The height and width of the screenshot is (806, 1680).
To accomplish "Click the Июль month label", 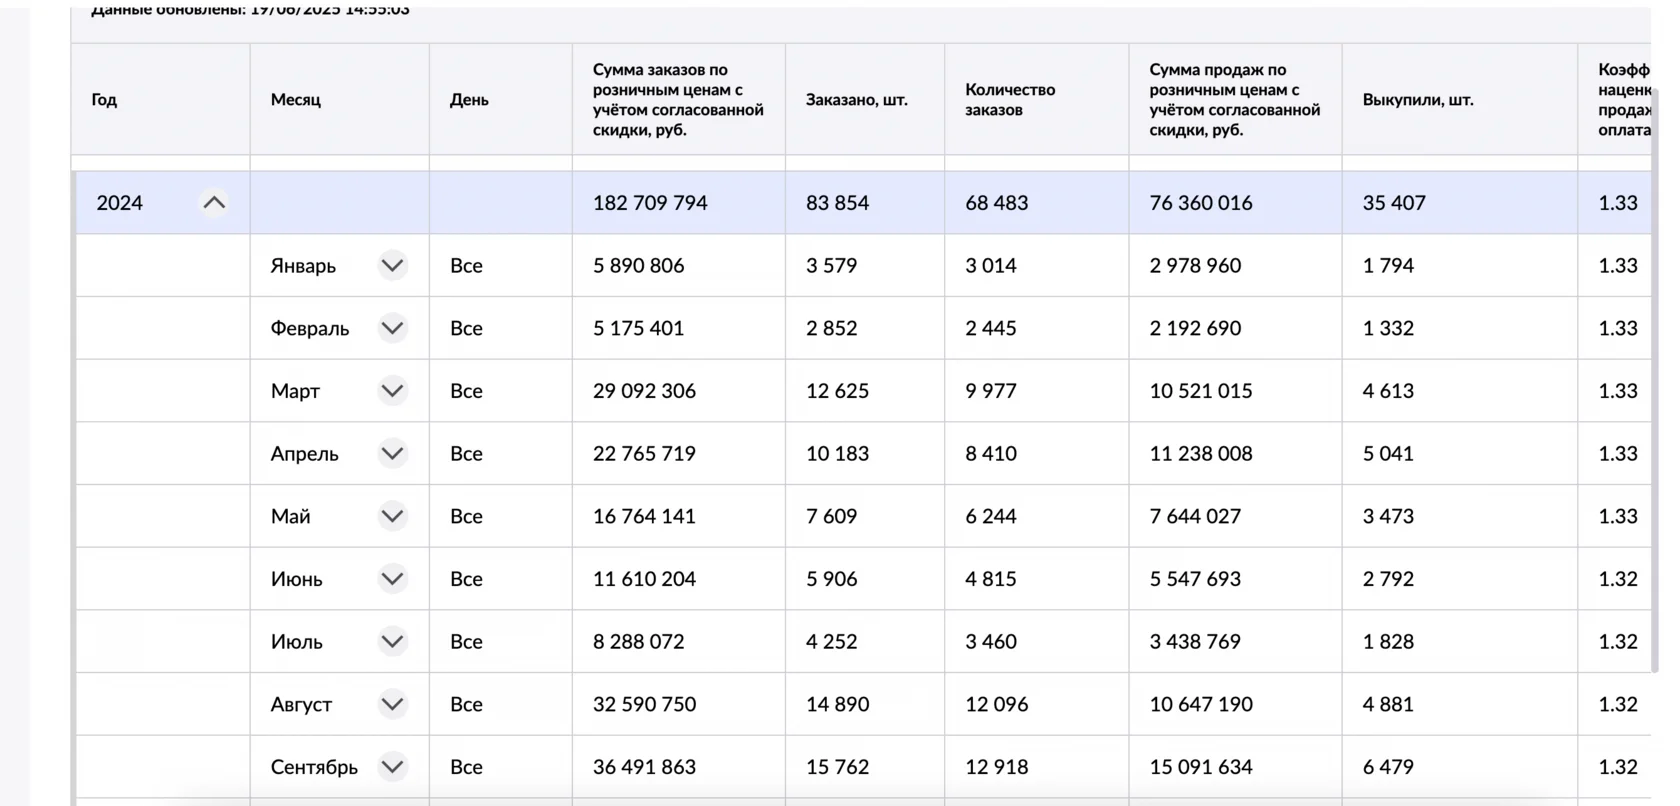I will click(x=296, y=642).
